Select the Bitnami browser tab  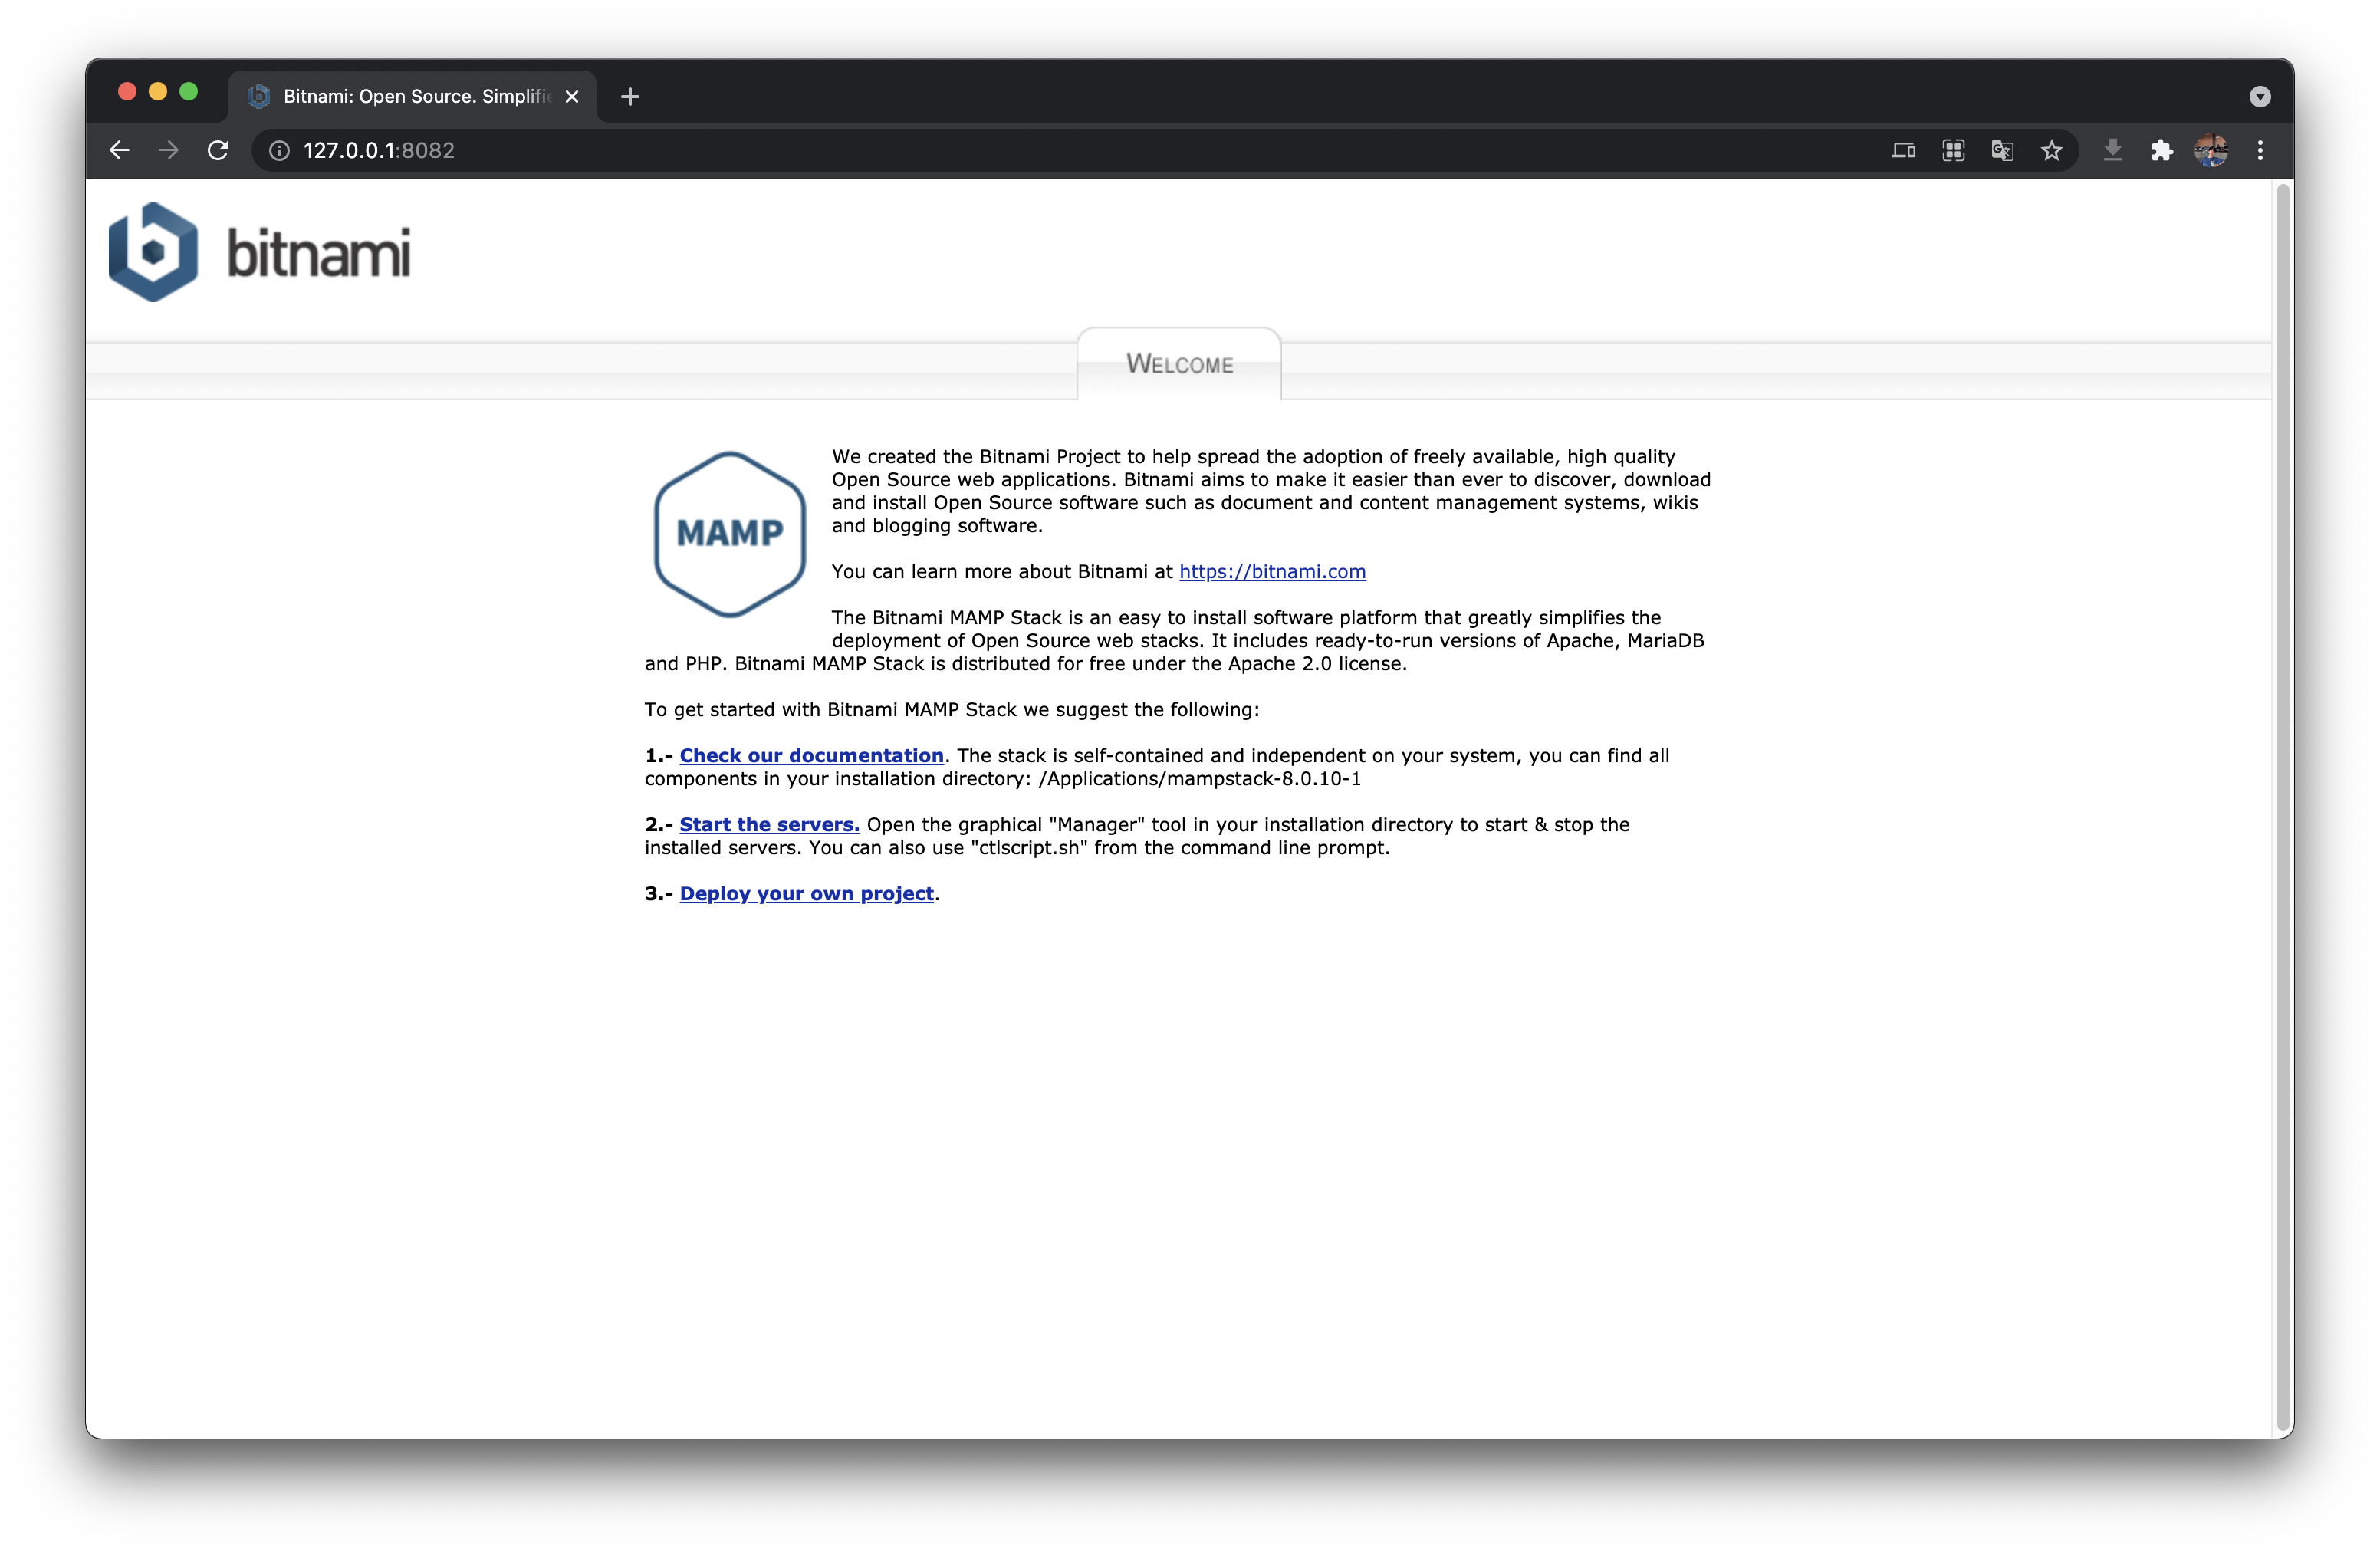tap(410, 96)
